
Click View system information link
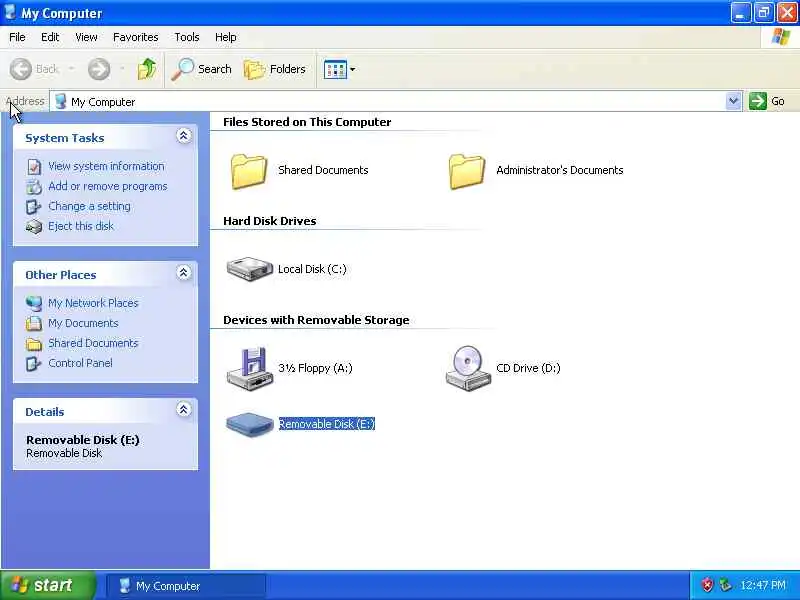(106, 166)
